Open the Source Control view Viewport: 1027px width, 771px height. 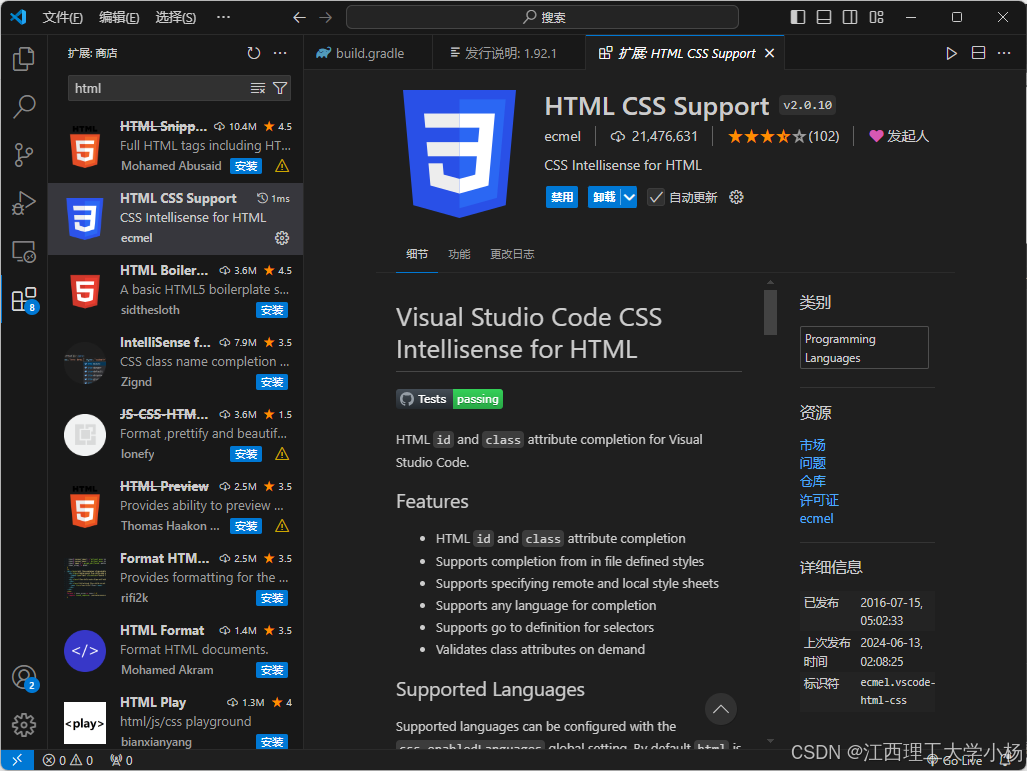(x=24, y=155)
